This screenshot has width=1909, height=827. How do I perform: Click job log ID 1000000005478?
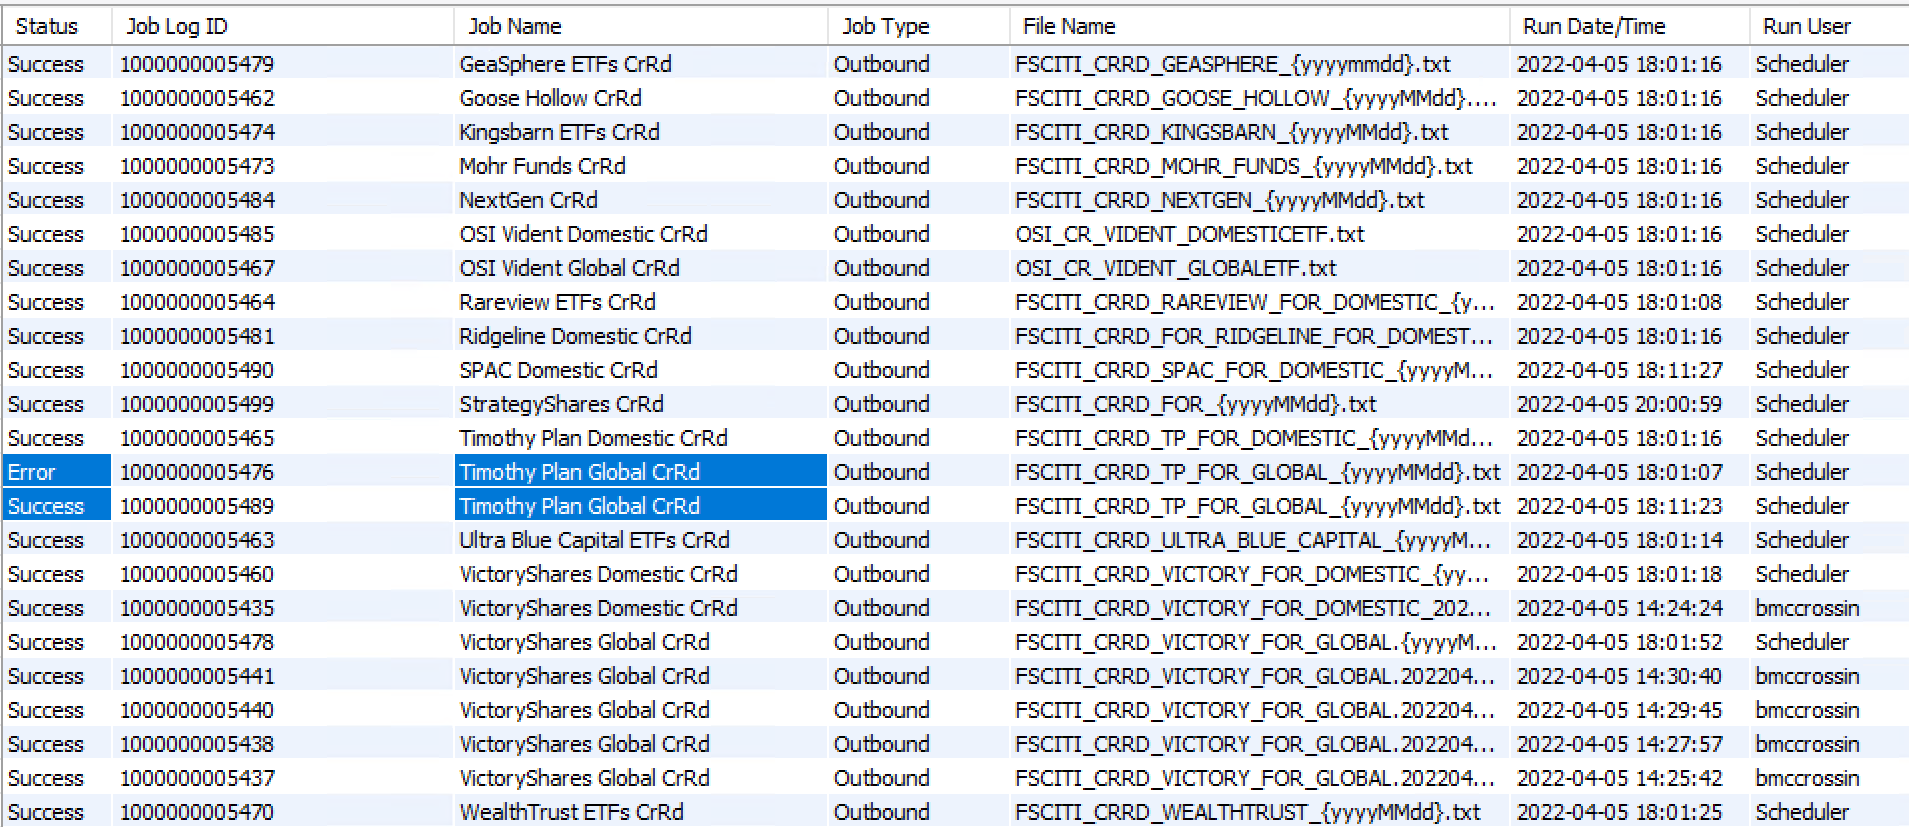(x=197, y=642)
